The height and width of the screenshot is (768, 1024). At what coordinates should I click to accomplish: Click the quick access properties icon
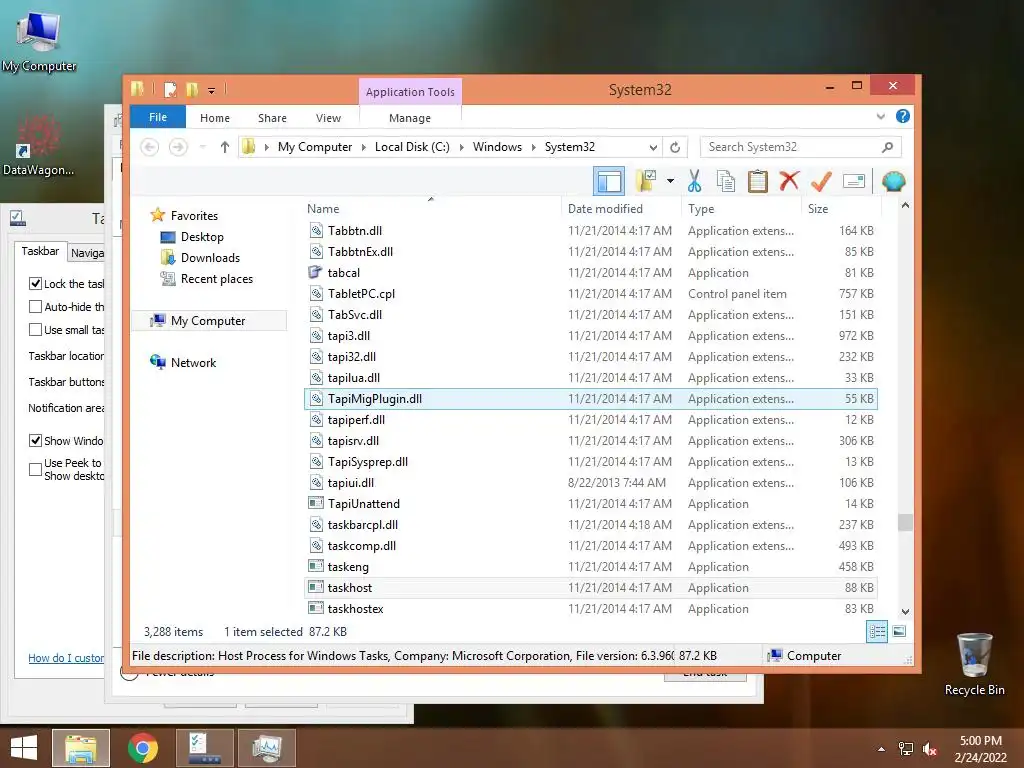pos(170,89)
